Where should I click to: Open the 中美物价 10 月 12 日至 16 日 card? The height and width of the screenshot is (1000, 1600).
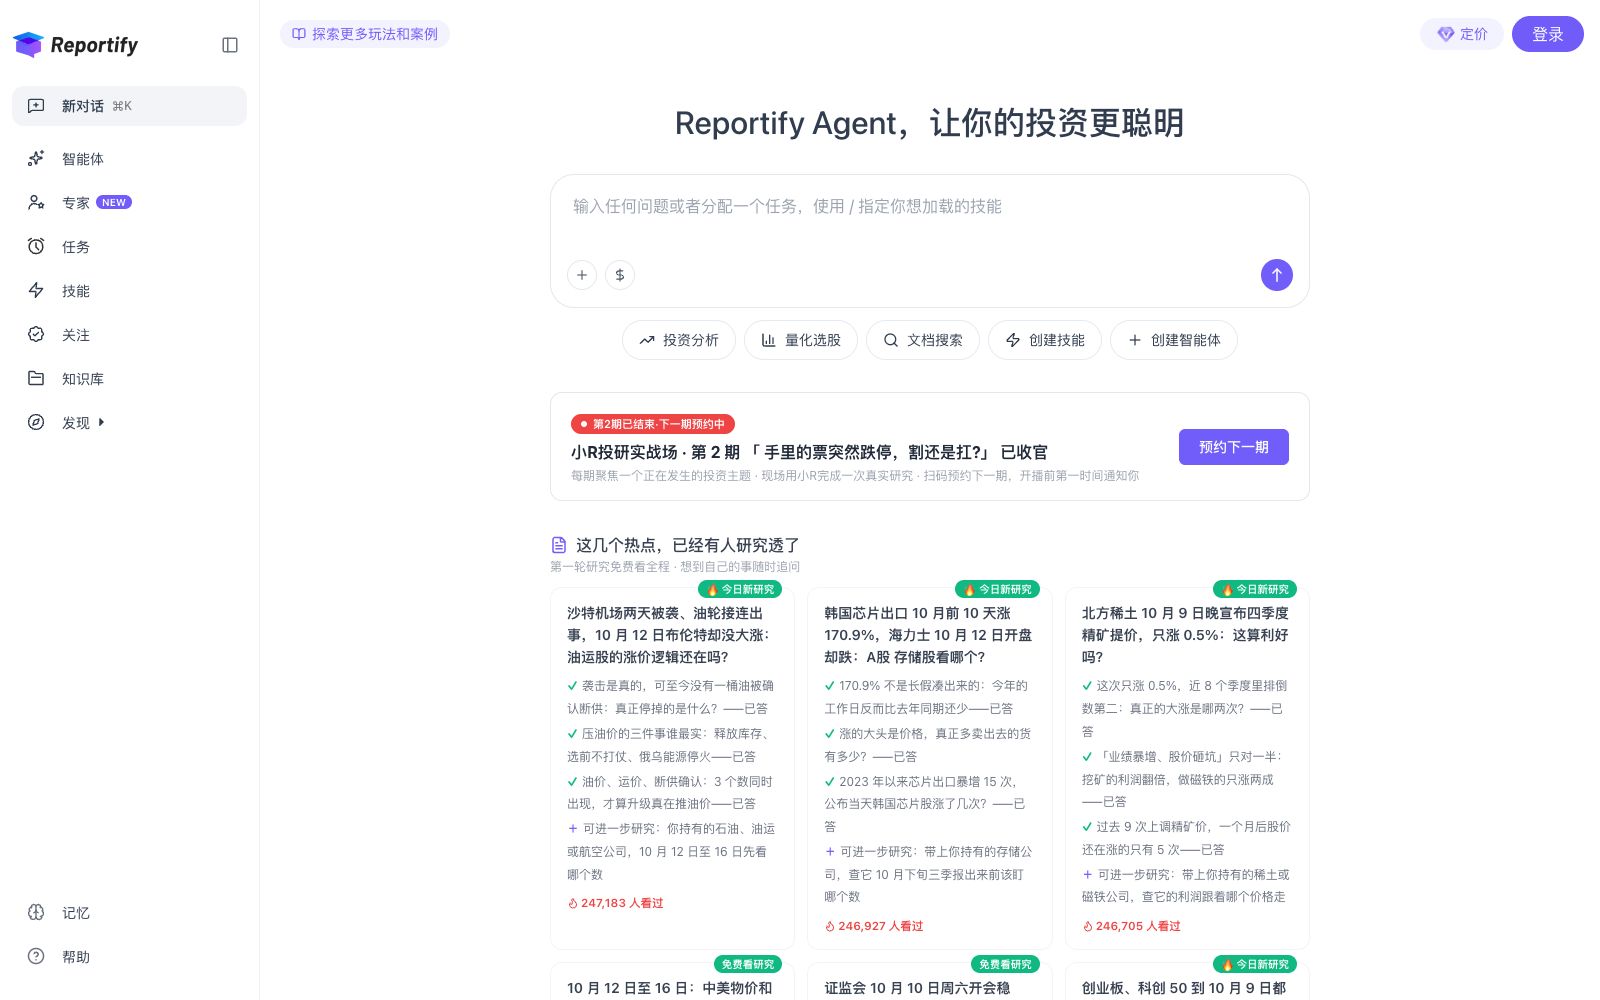[x=672, y=982]
